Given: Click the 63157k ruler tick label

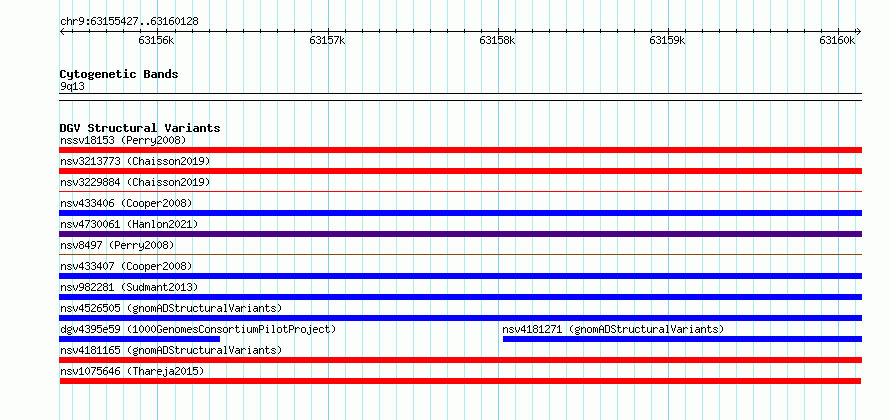Looking at the screenshot, I should click(x=327, y=40).
